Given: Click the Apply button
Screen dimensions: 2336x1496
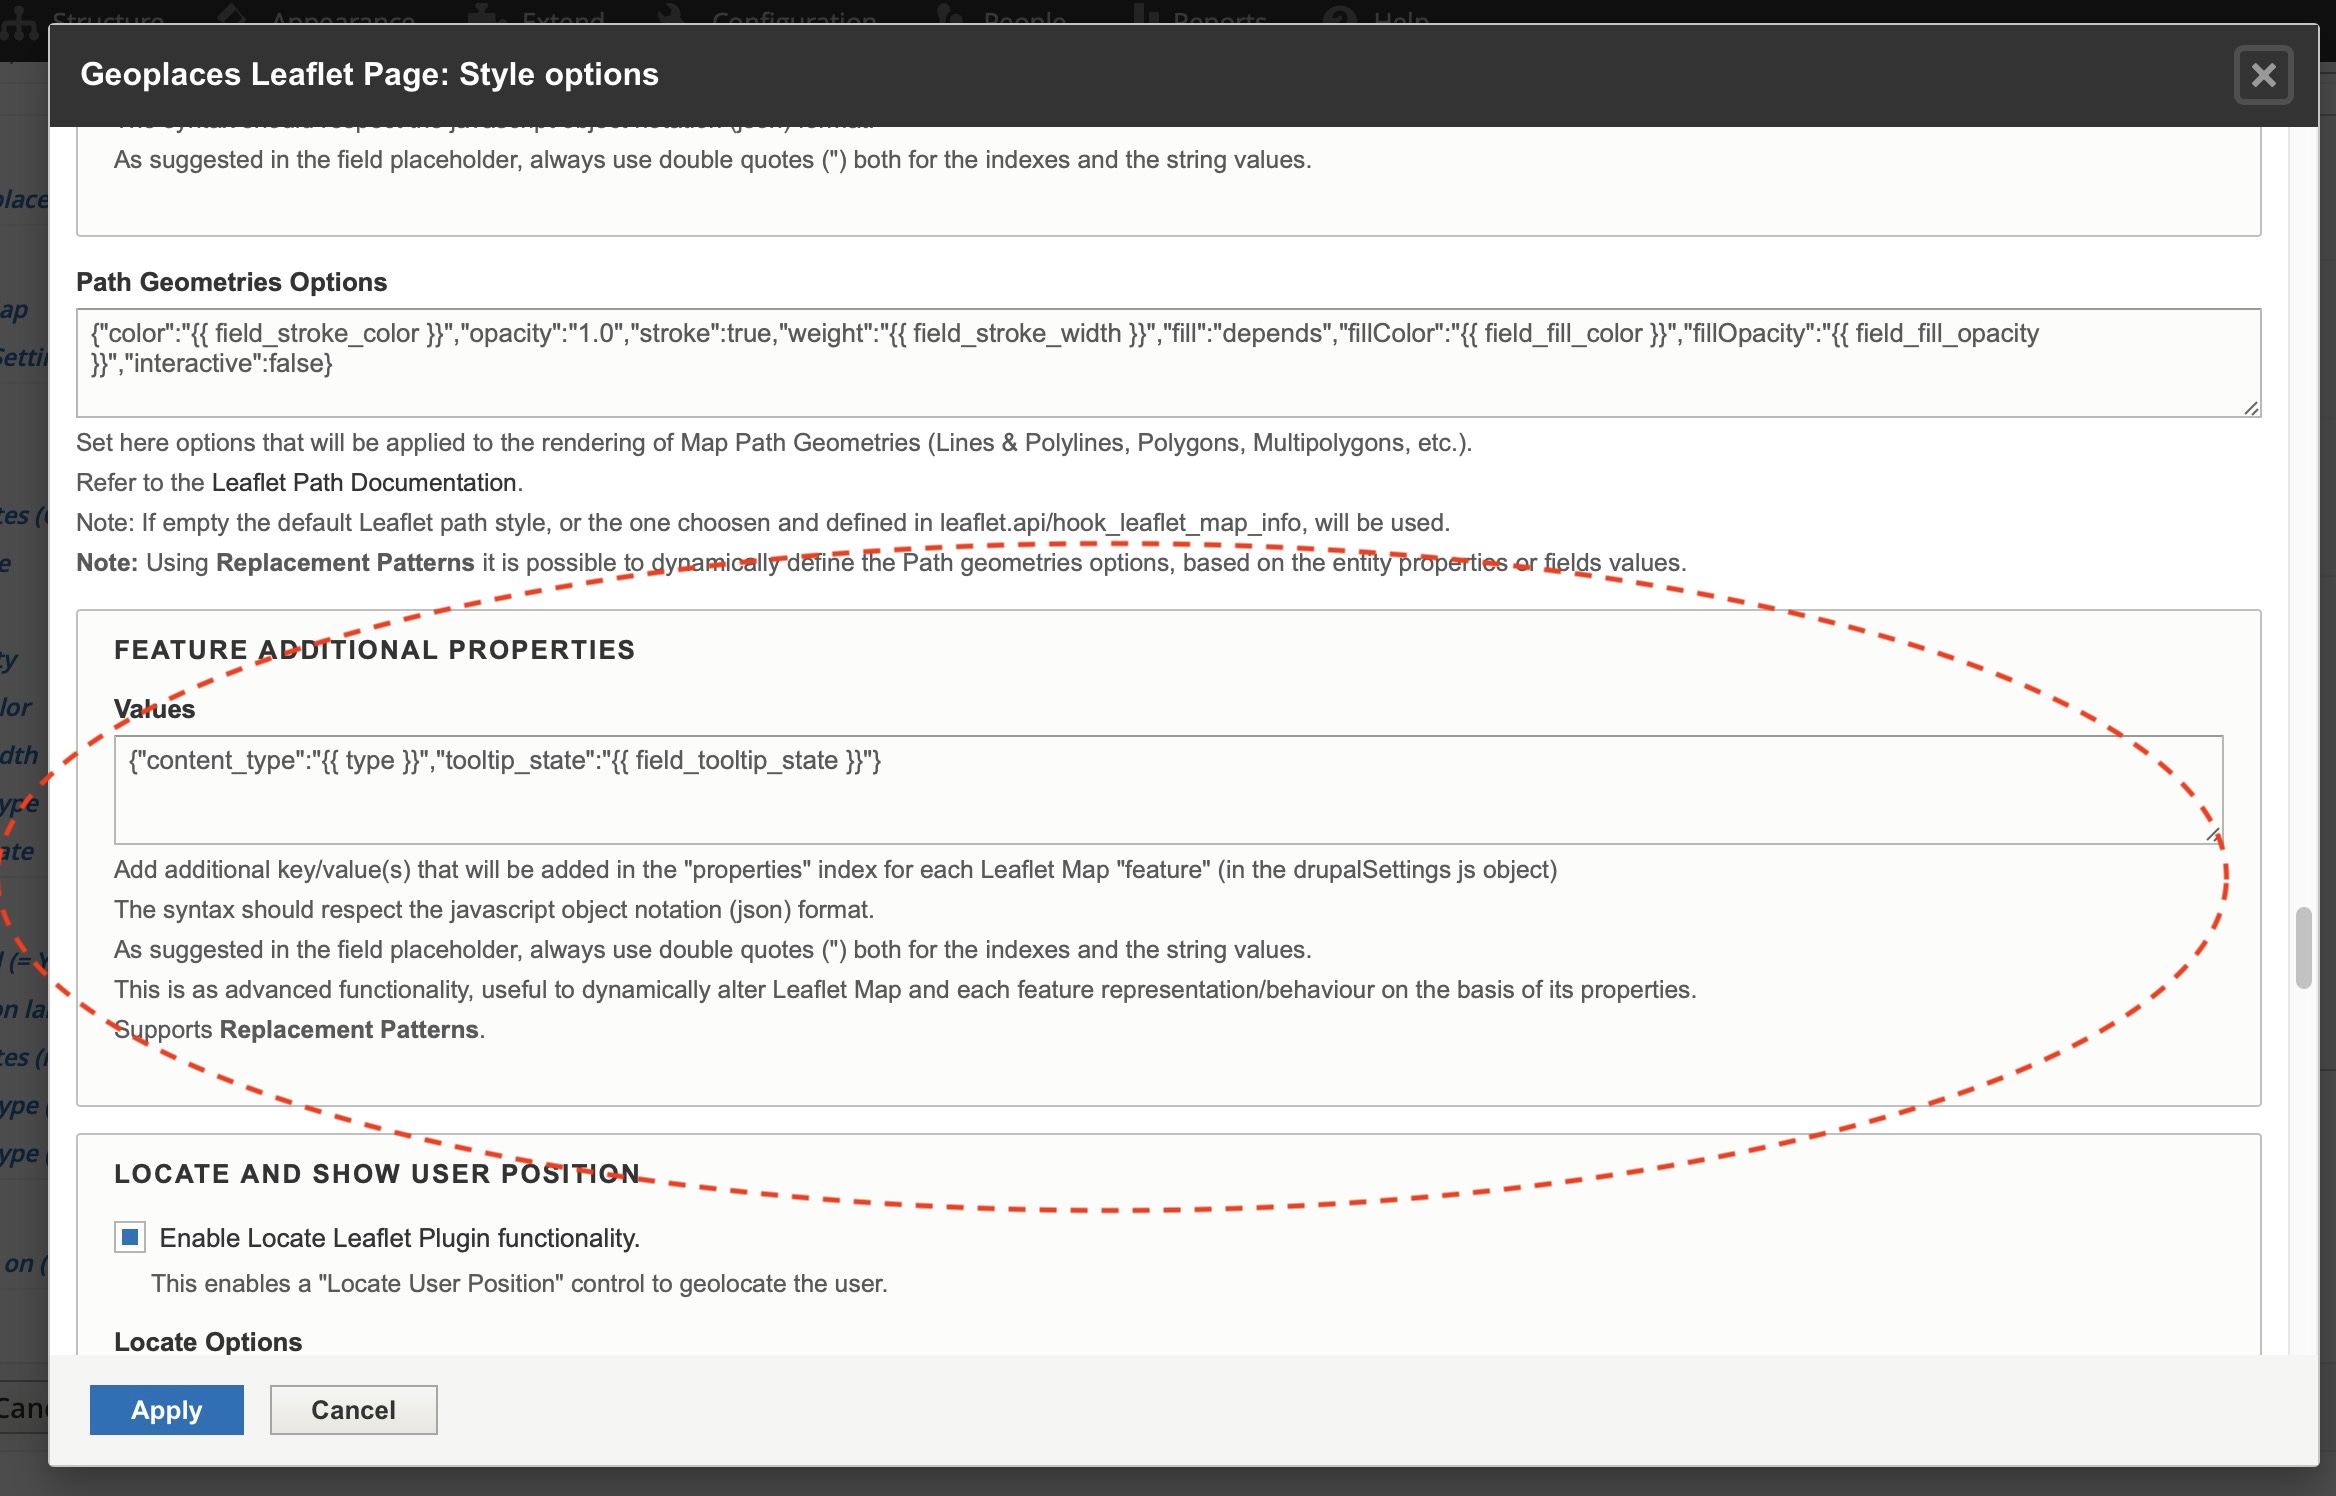Looking at the screenshot, I should pyautogui.click(x=166, y=1410).
